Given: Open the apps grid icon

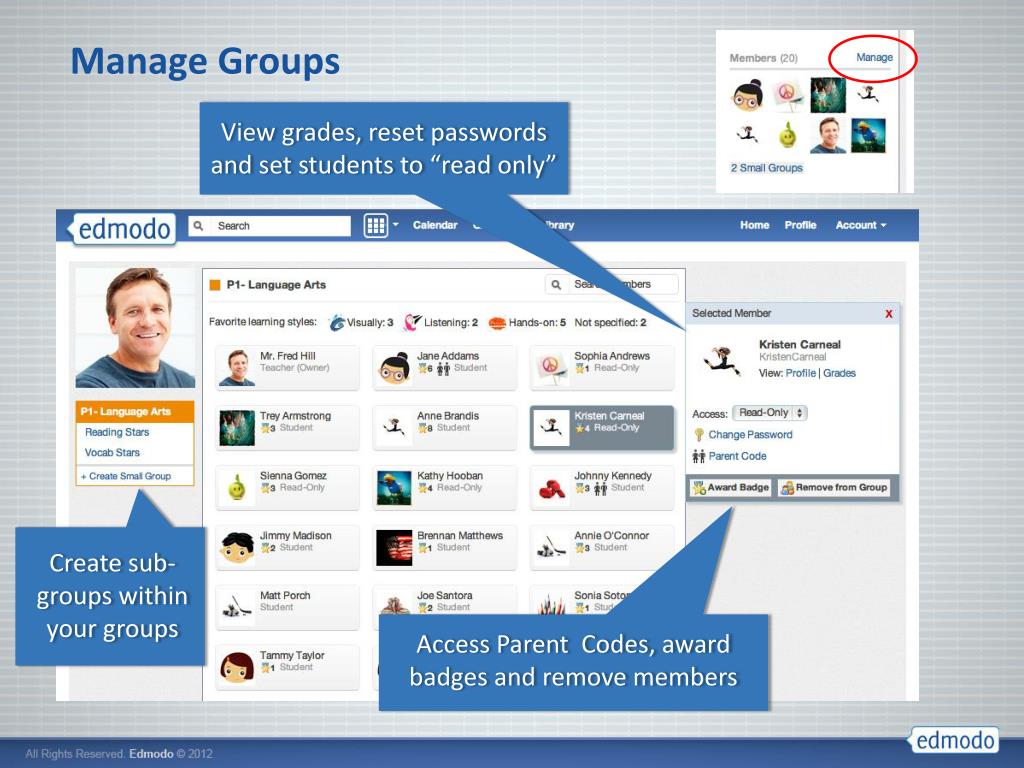Looking at the screenshot, I should [x=376, y=226].
